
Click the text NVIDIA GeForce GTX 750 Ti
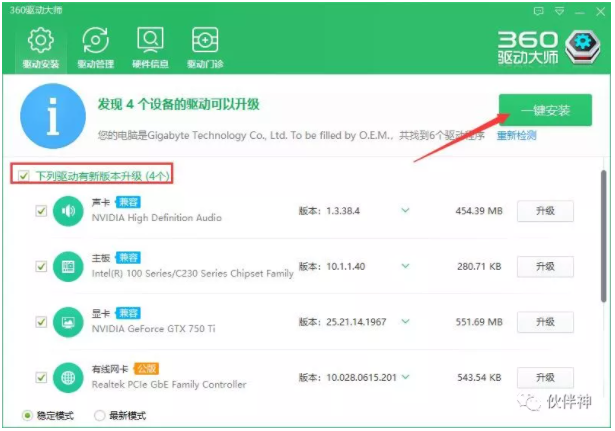coord(153,329)
